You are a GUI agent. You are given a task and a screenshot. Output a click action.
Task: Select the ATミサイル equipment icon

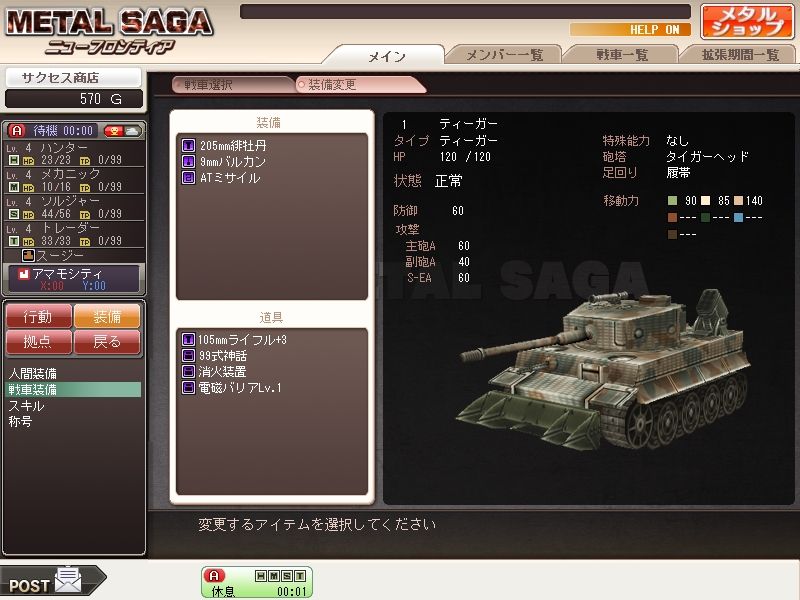(188, 178)
